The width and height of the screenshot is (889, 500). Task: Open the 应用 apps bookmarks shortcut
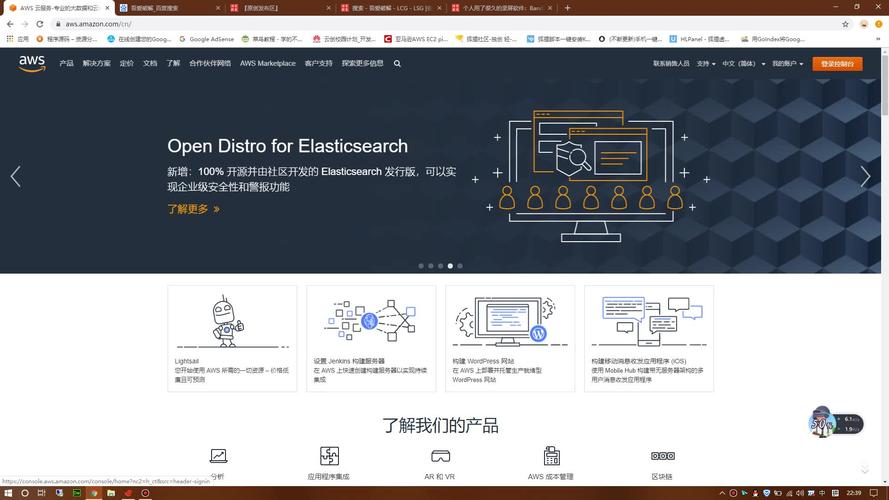click(x=18, y=39)
